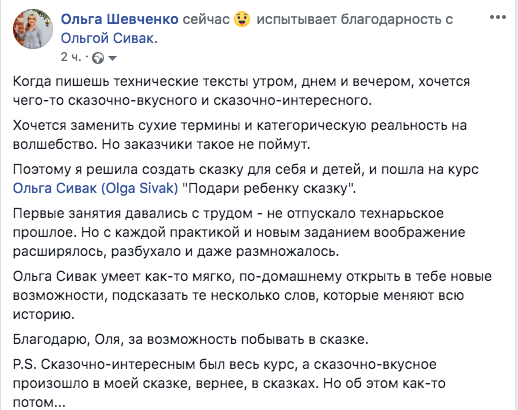Open Ольга Шевченко's profile picture
The image size is (518, 410).
click(33, 29)
